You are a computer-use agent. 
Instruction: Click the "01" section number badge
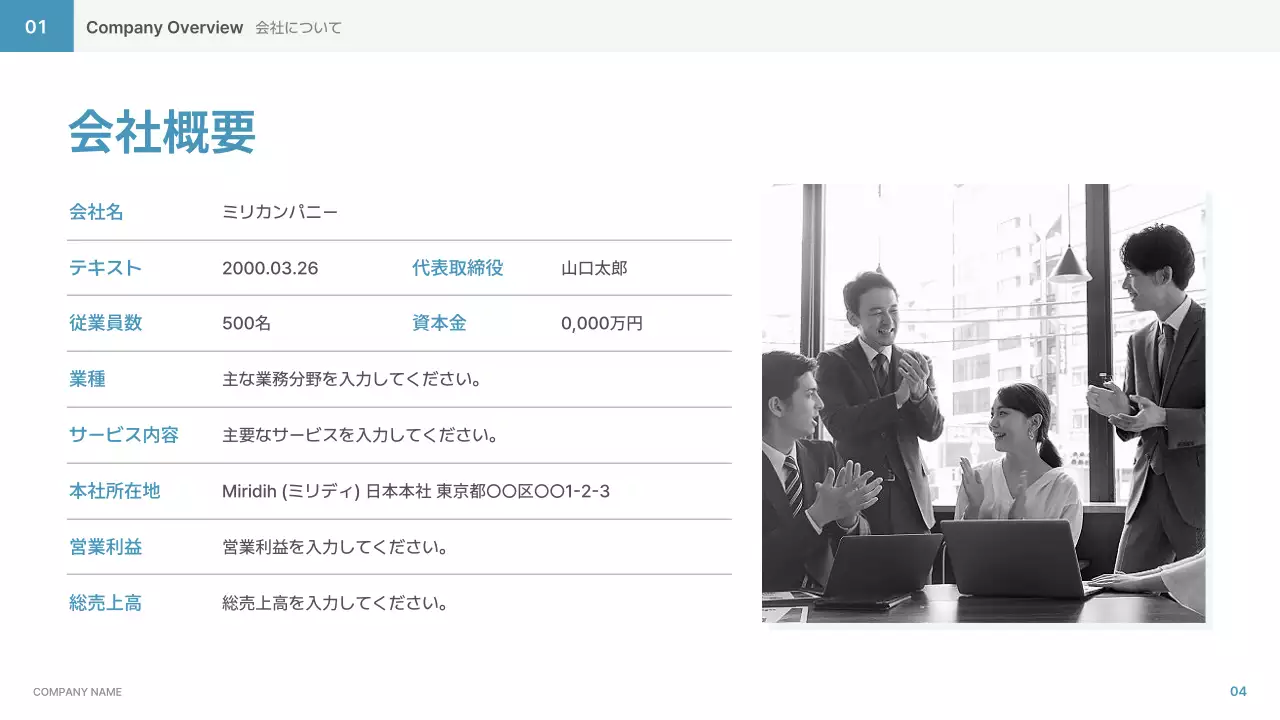36,27
